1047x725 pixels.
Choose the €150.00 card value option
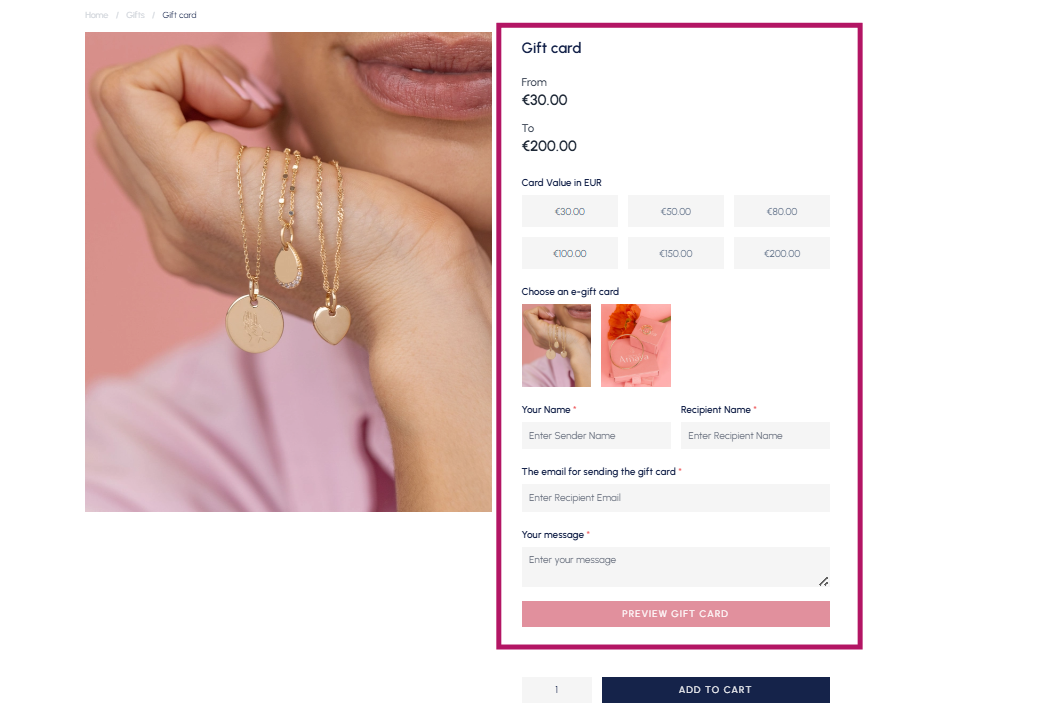pos(676,253)
